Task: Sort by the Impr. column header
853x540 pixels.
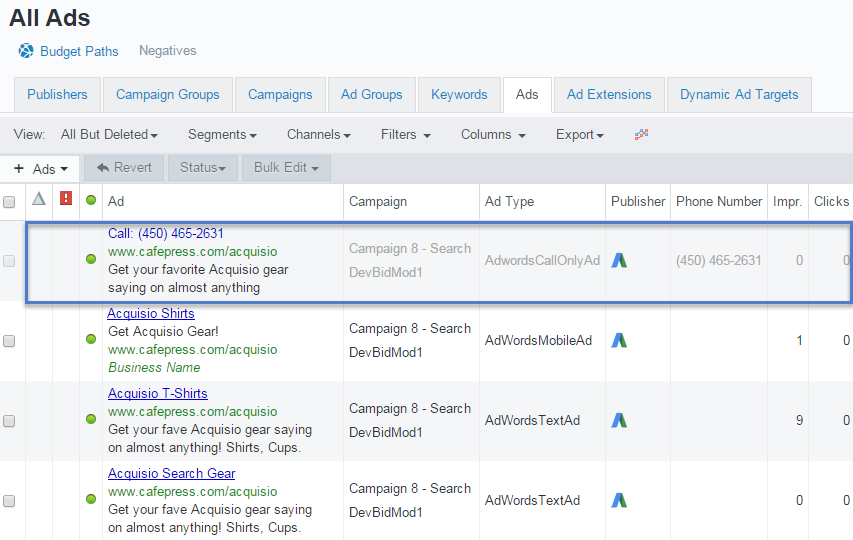Action: 787,202
